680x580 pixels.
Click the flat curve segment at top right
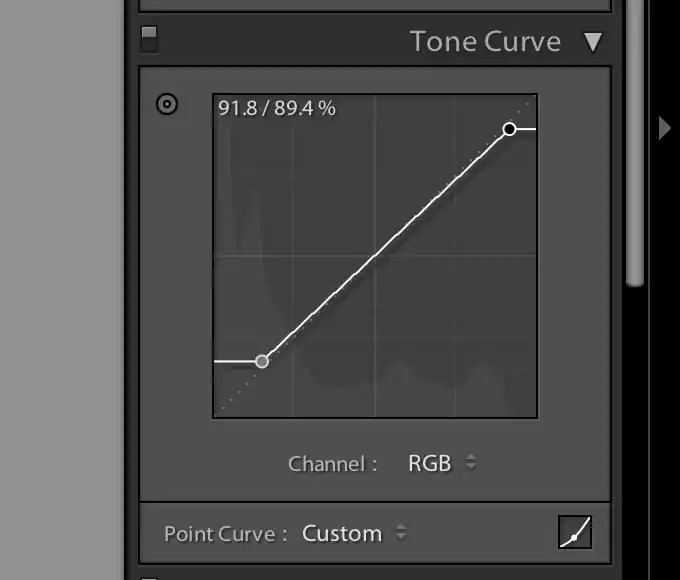click(x=526, y=129)
